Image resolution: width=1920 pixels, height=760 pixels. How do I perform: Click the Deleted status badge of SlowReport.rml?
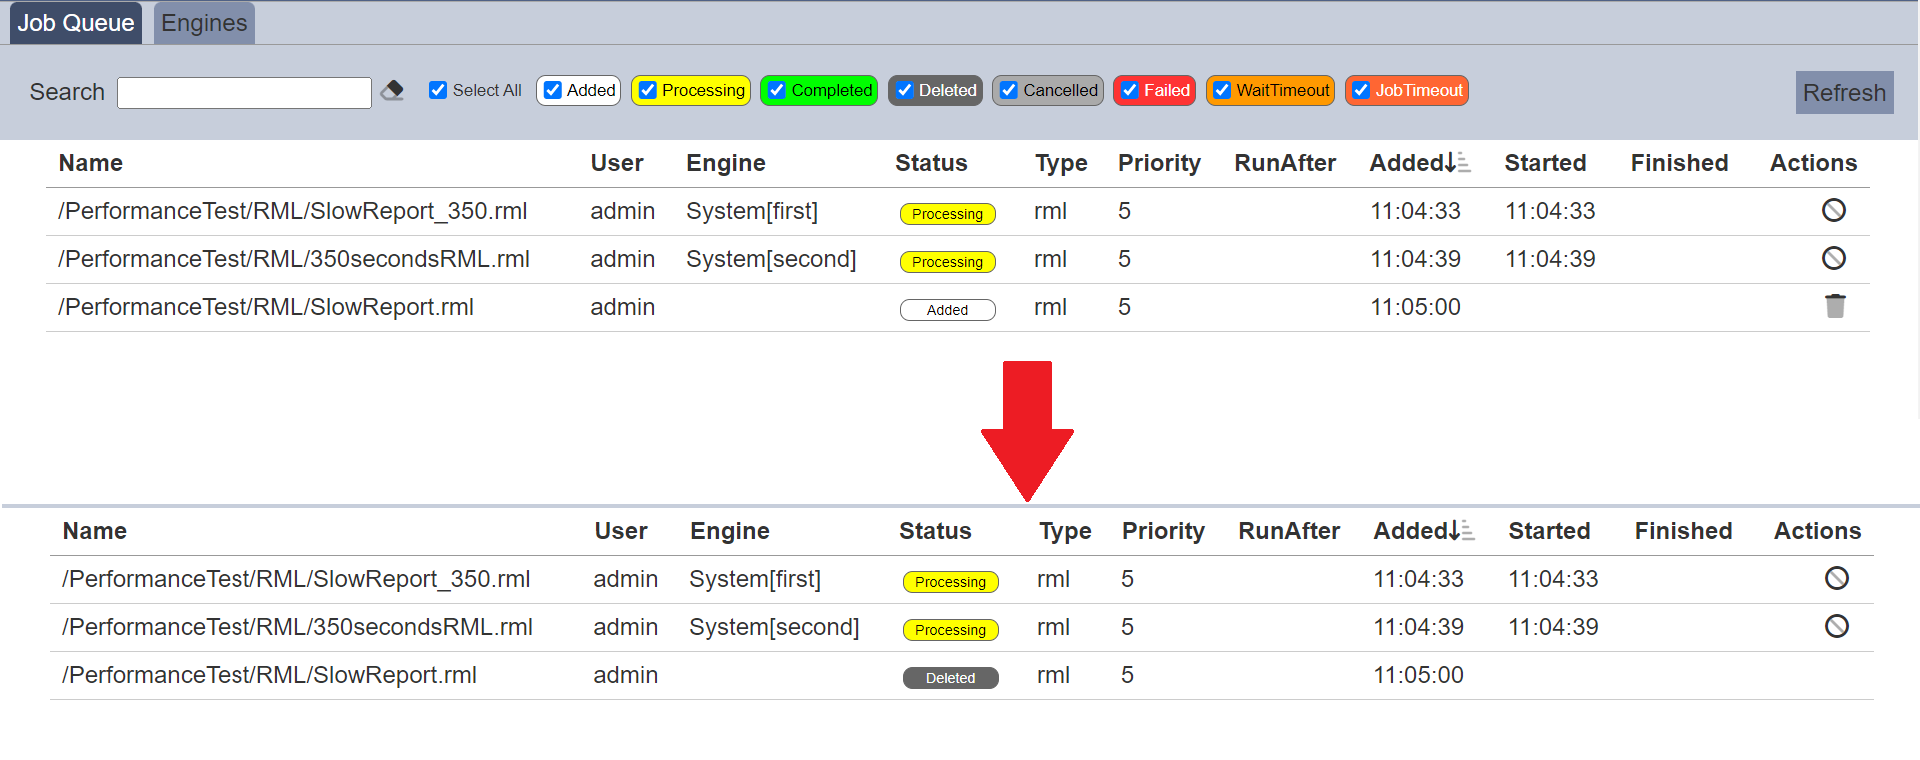coord(950,678)
